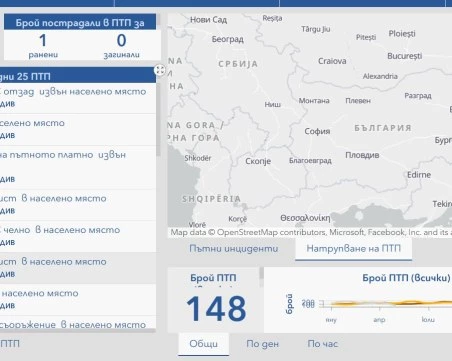
Task: Select the 'челно в населено място' list row
Action: pos(78,236)
